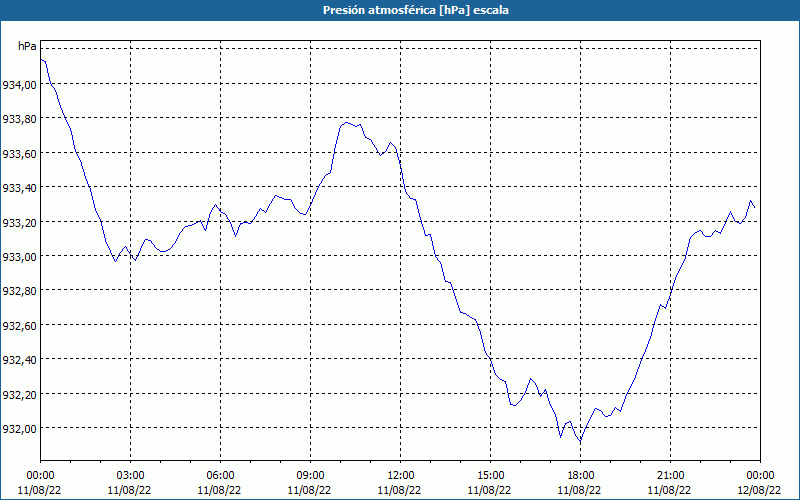Select the 933,40 y-axis label

coord(19,188)
